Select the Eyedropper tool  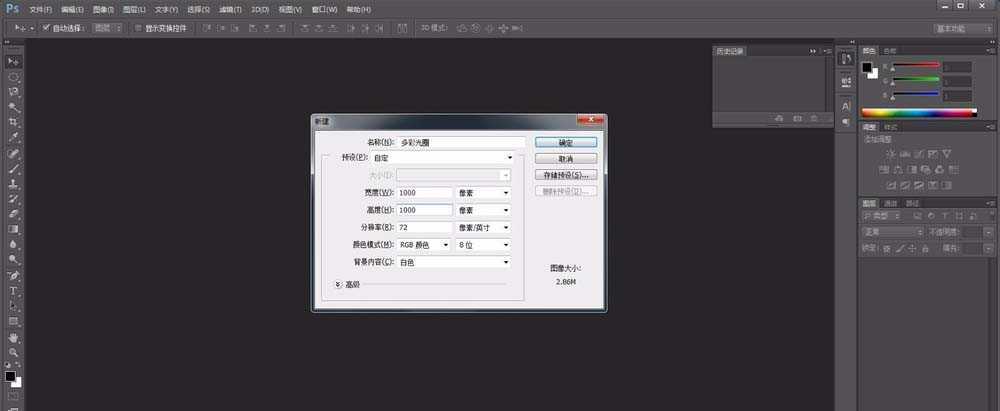(14, 137)
